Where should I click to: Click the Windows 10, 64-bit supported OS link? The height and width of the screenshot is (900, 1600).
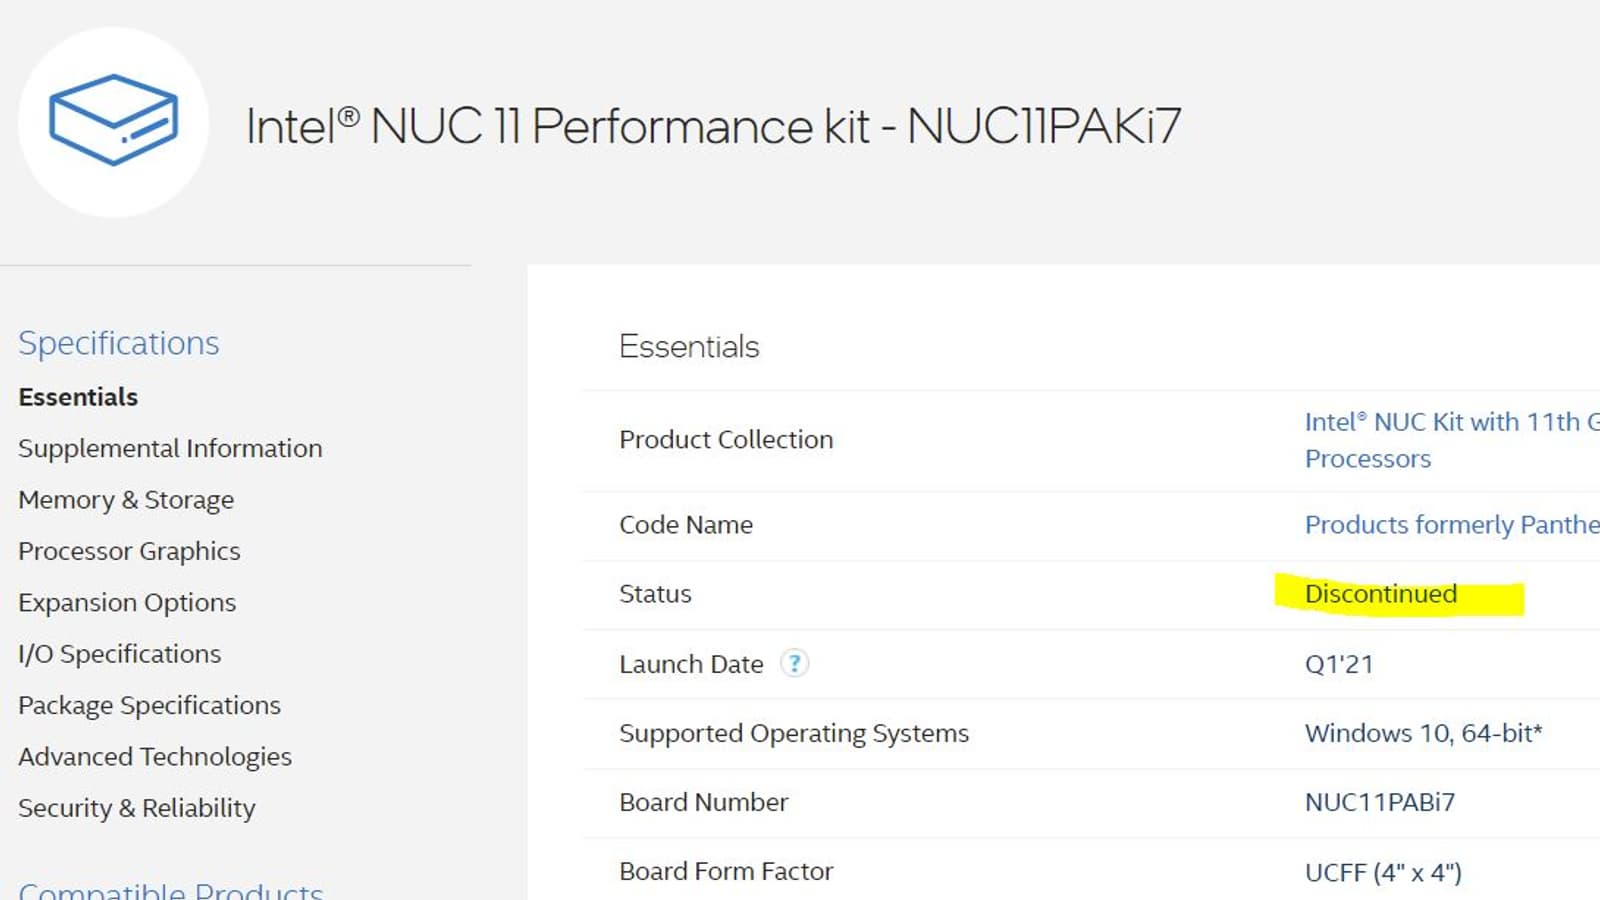pyautogui.click(x=1423, y=733)
